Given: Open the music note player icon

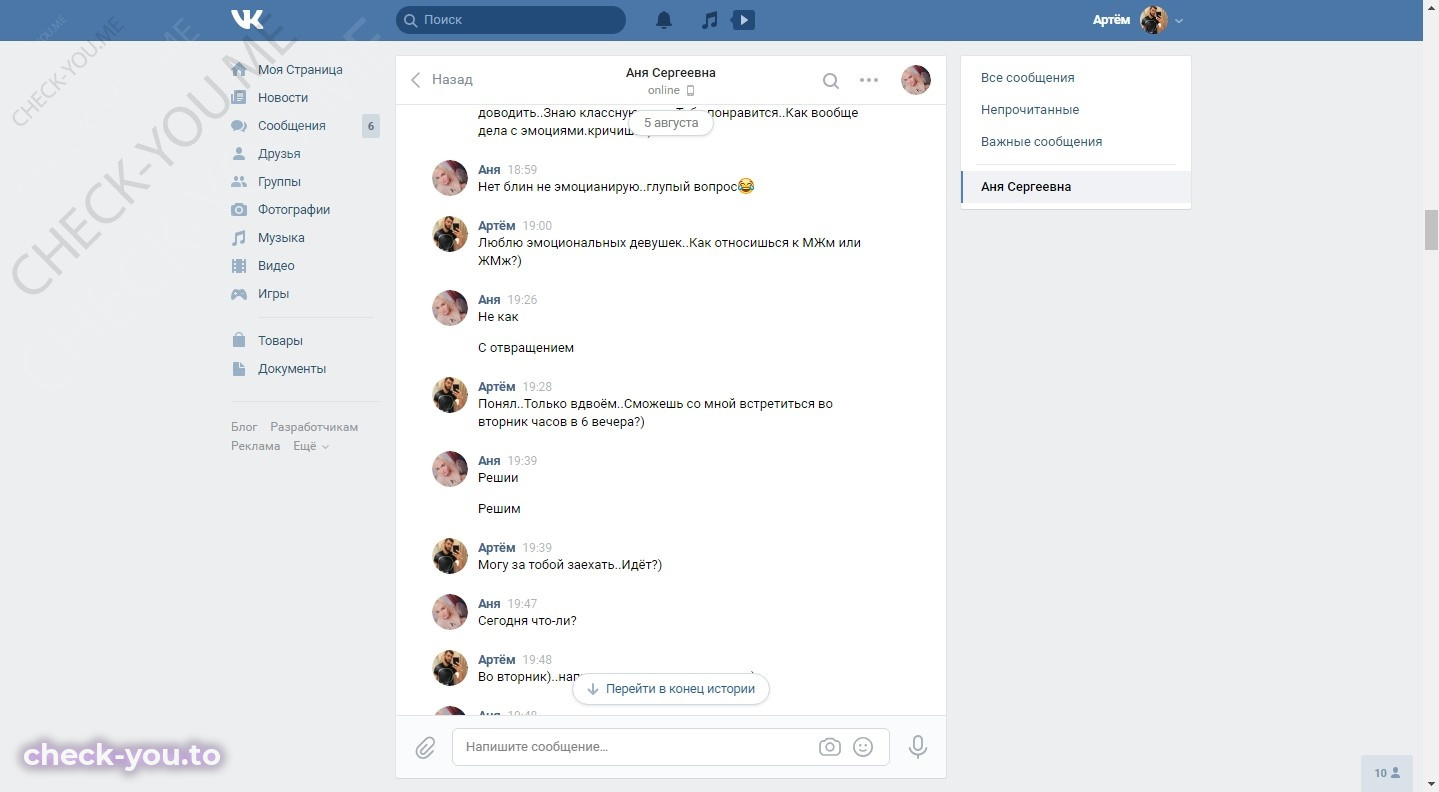Looking at the screenshot, I should tap(709, 20).
